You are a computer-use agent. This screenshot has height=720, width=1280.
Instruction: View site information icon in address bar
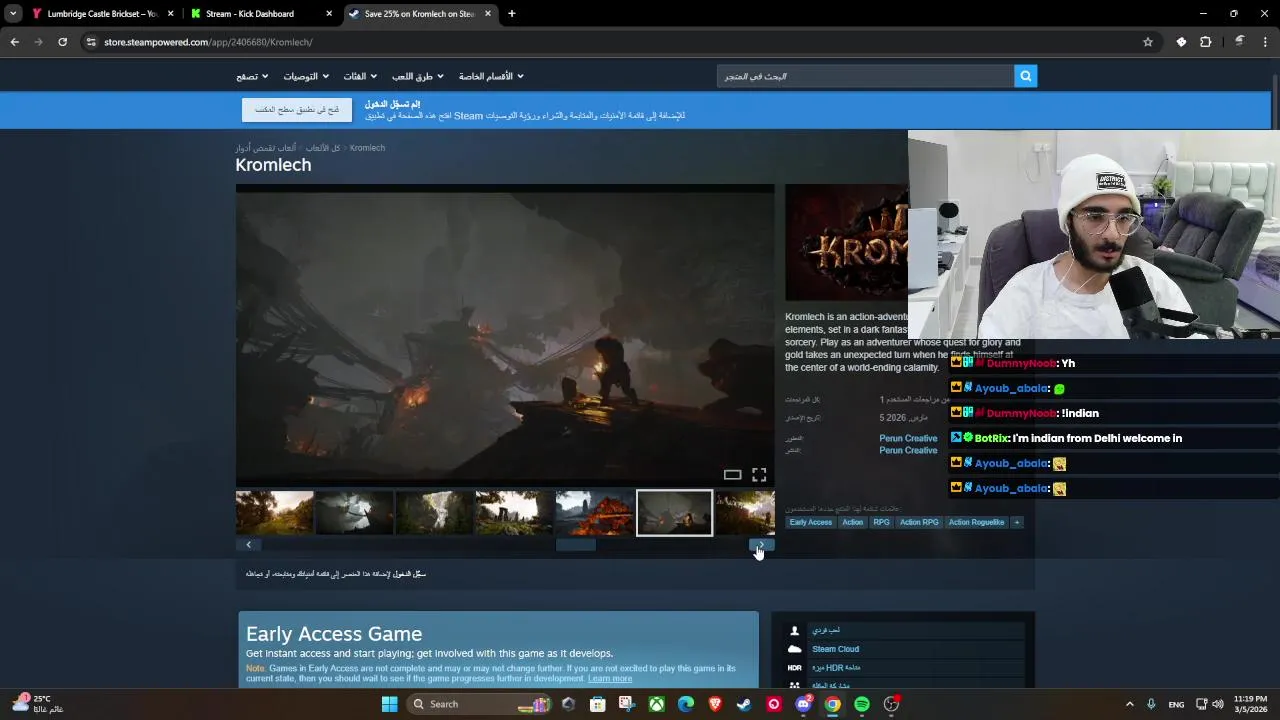coord(91,42)
